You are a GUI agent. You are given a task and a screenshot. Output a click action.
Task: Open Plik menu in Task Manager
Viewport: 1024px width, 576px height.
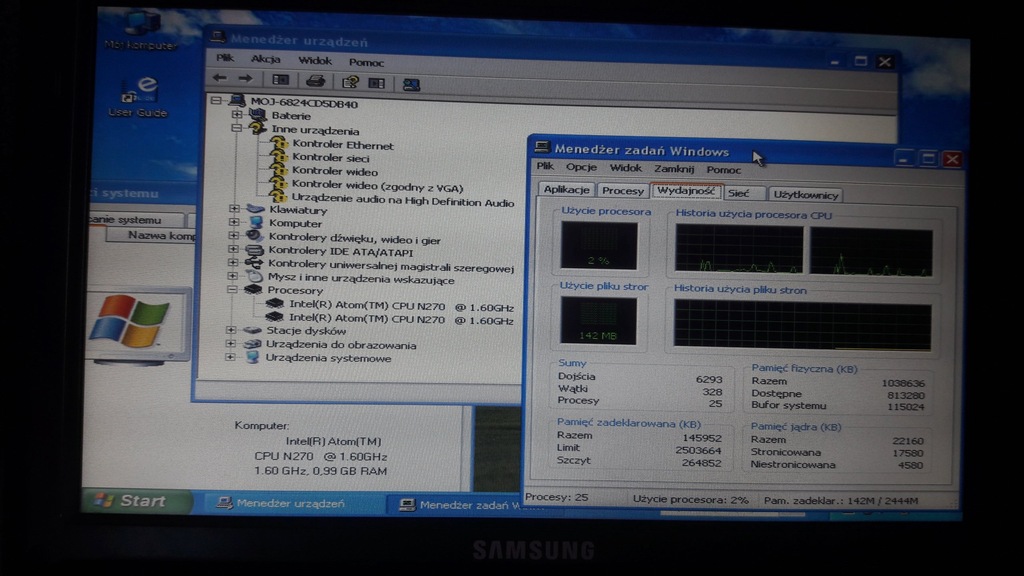[545, 167]
